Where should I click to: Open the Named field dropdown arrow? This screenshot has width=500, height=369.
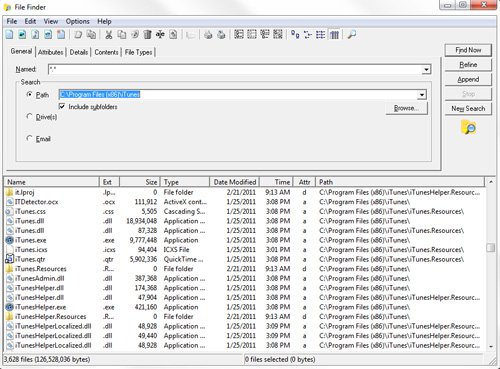click(426, 69)
